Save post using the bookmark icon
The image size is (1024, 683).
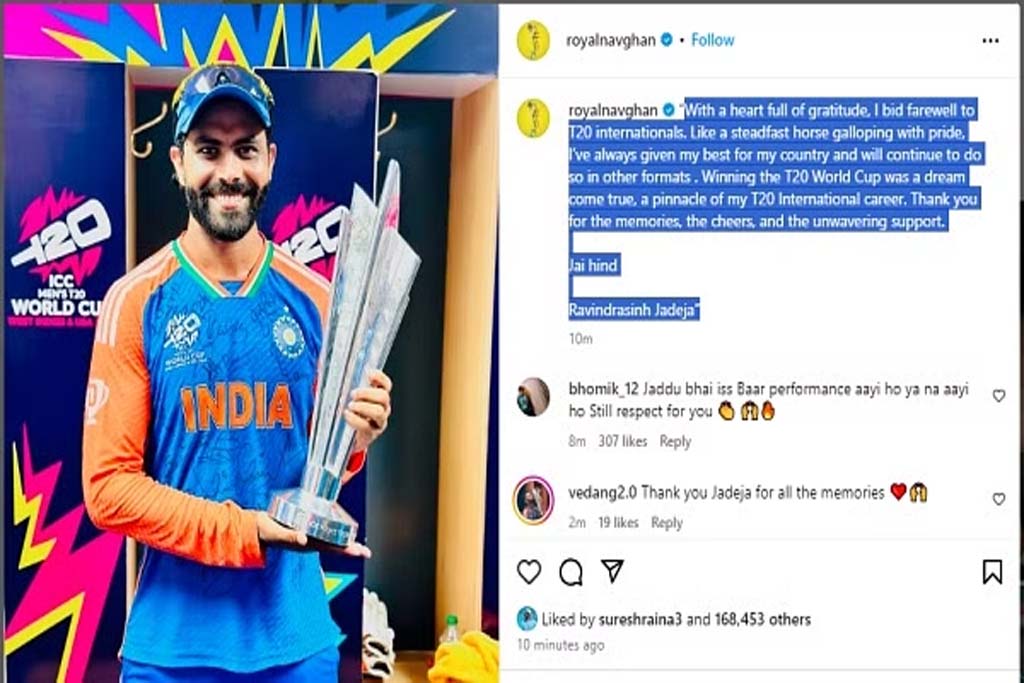[x=992, y=571]
